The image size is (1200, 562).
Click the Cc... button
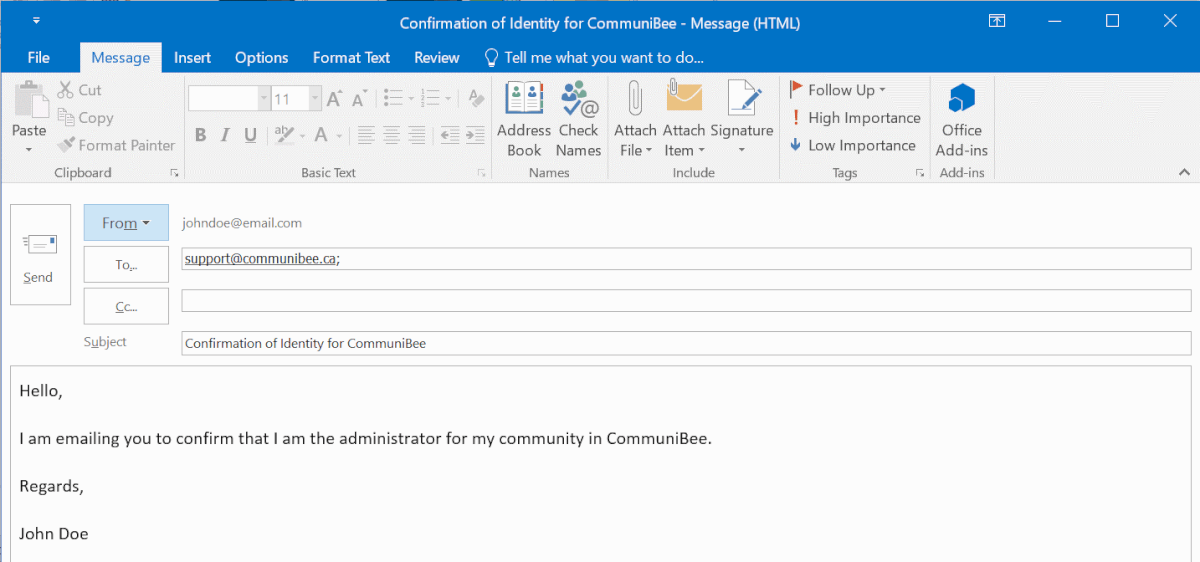(126, 306)
